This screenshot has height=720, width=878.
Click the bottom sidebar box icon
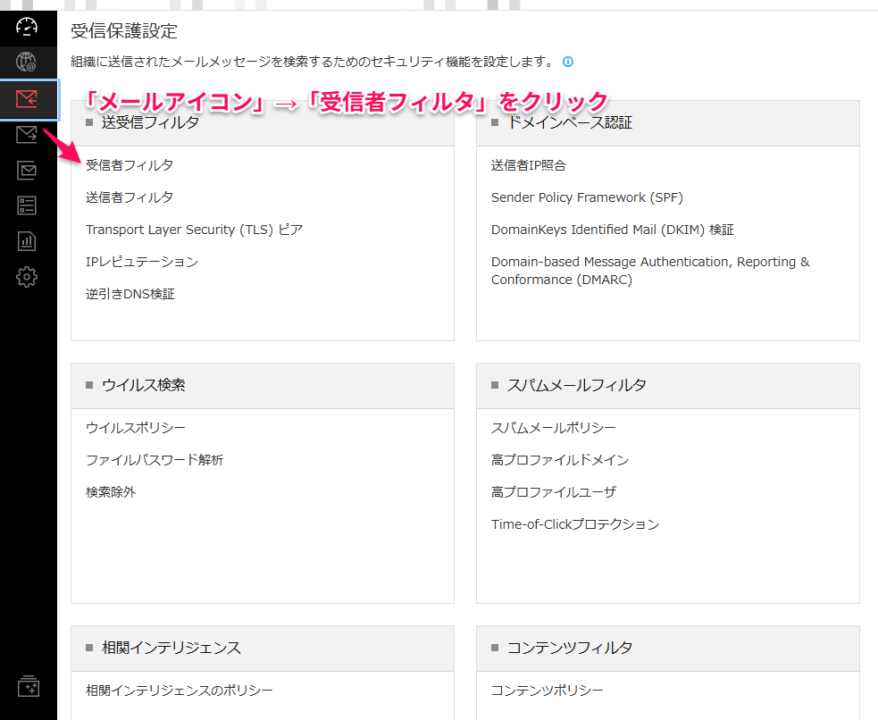coord(27,687)
